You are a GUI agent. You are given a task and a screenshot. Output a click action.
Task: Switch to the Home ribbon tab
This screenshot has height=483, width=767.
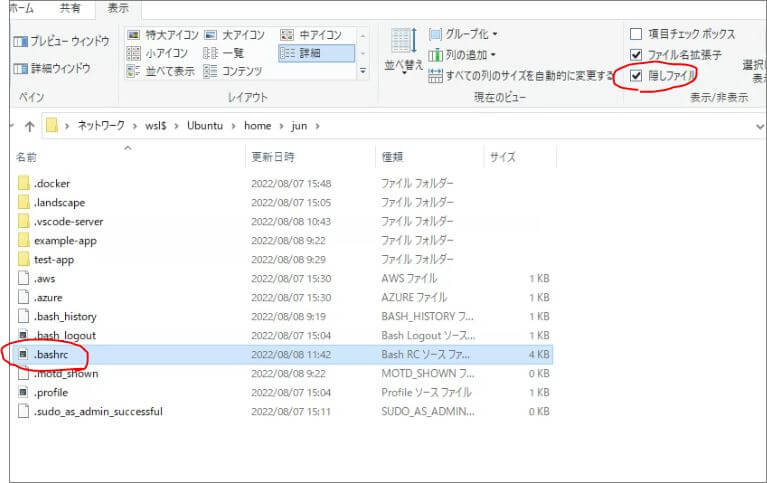(21, 8)
